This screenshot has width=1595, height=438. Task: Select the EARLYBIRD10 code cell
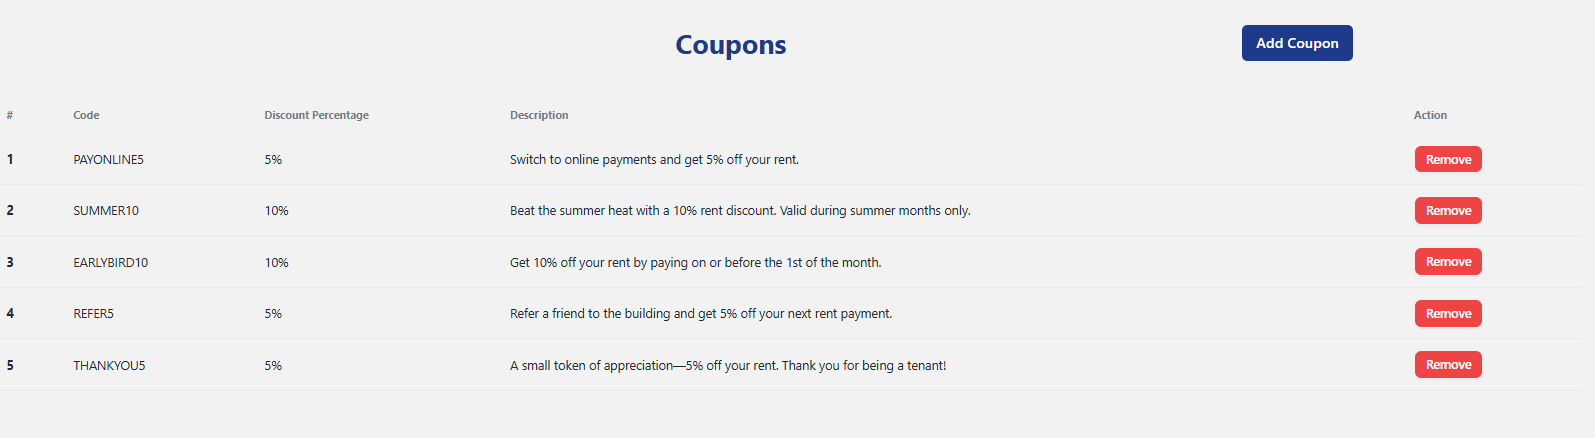tap(110, 263)
